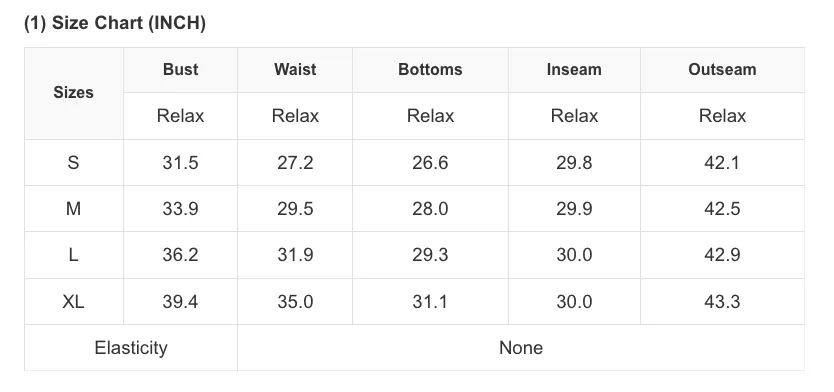Select waist value 29.5 for size M

pos(295,209)
